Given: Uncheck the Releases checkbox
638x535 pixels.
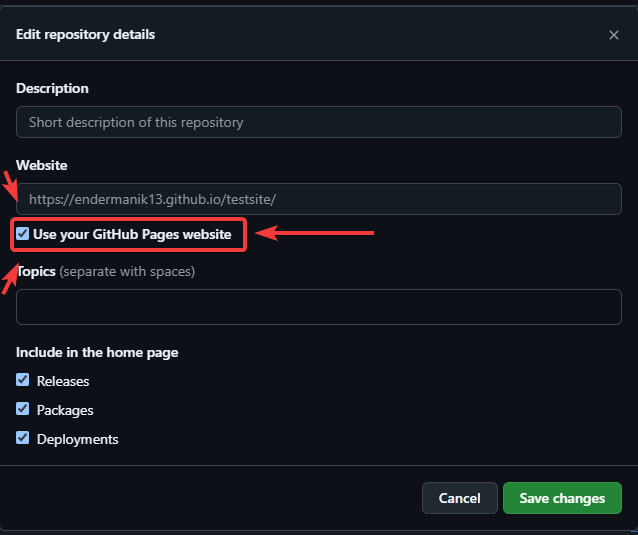Looking at the screenshot, I should point(22,380).
